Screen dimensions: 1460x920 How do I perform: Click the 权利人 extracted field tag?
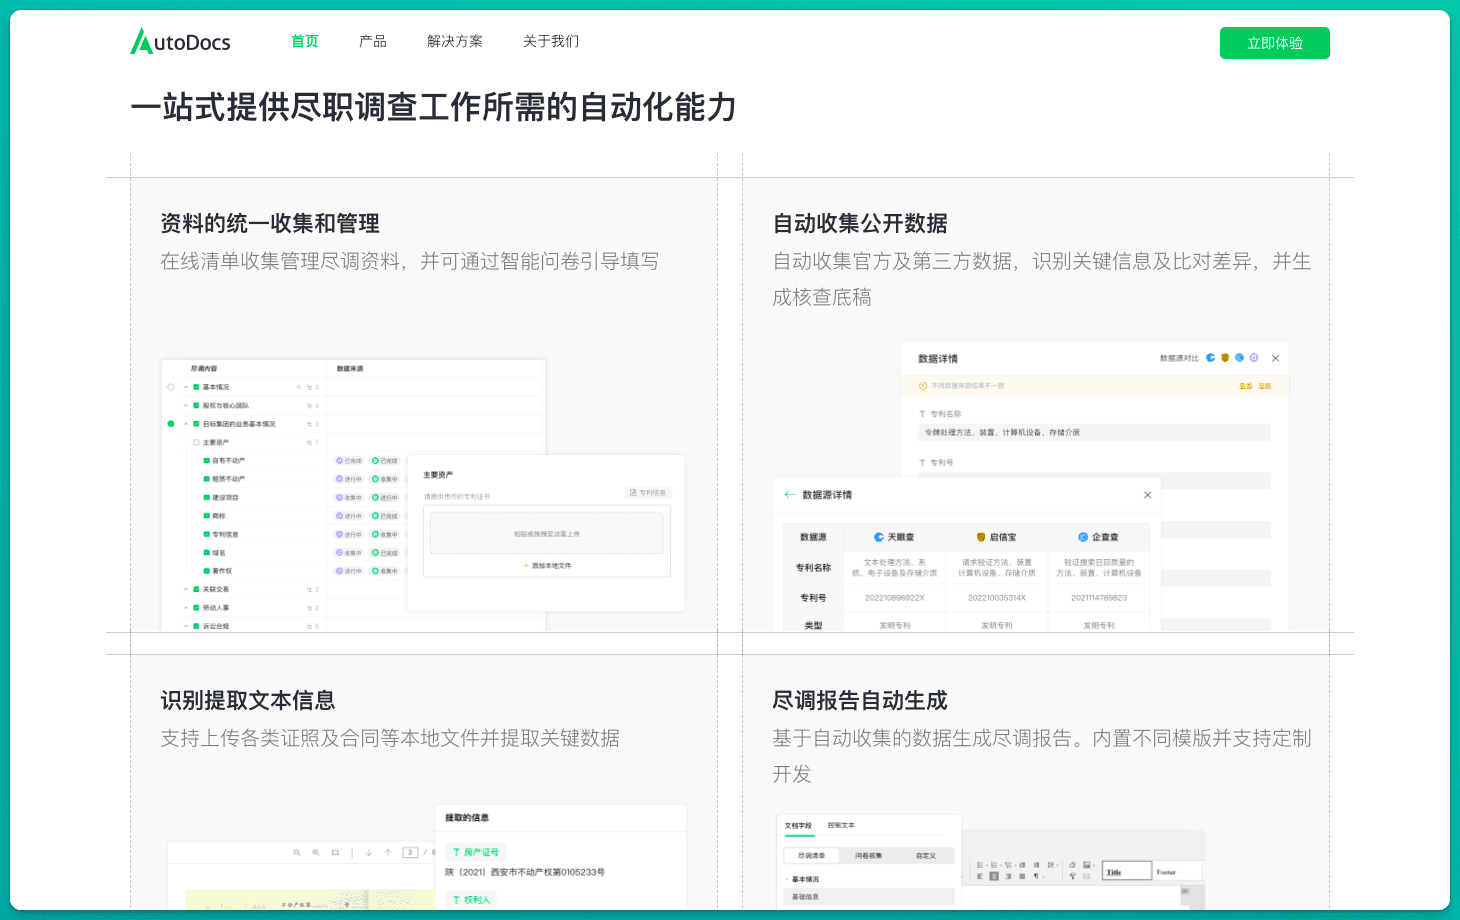click(471, 900)
